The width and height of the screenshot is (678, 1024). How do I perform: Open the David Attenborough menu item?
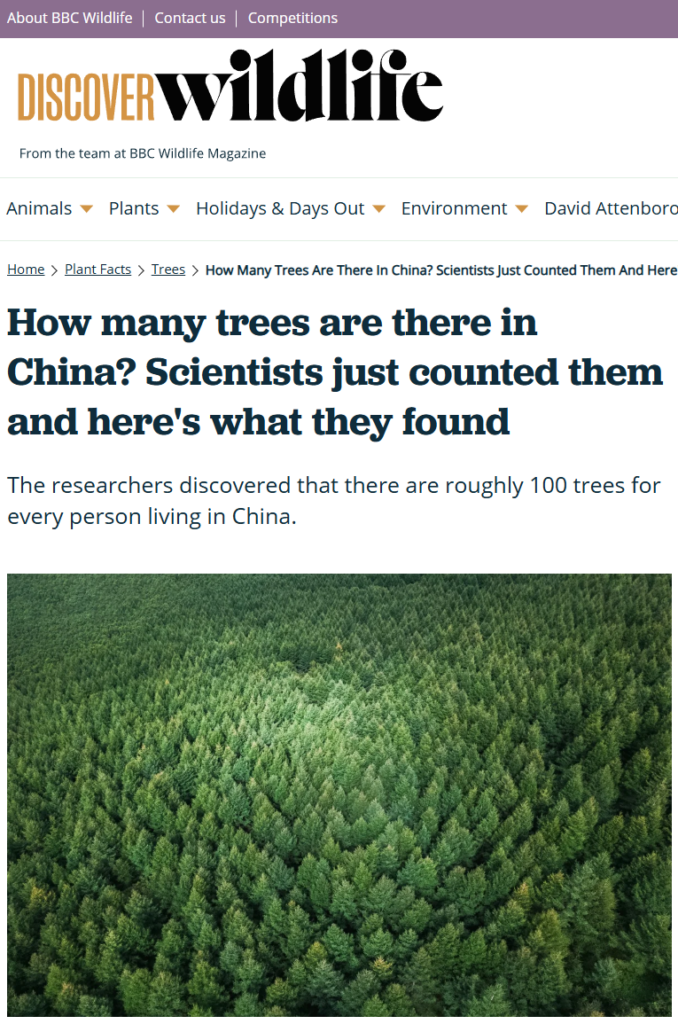(610, 208)
